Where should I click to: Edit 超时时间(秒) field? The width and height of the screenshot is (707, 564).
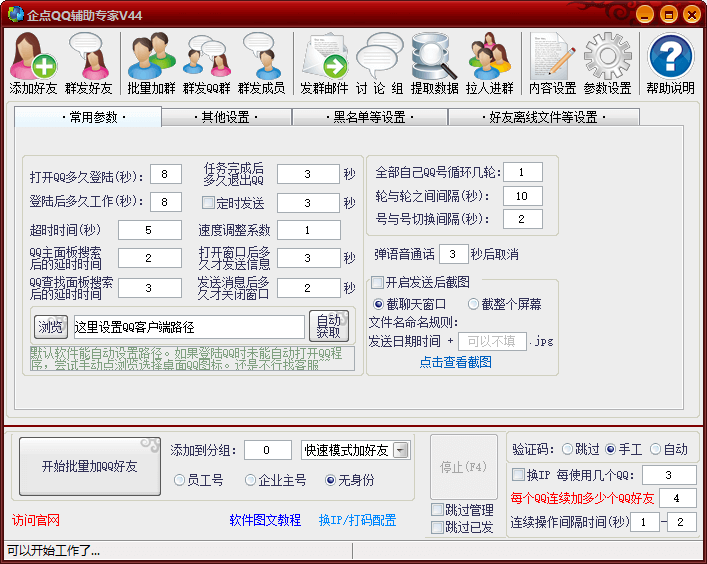(x=150, y=230)
